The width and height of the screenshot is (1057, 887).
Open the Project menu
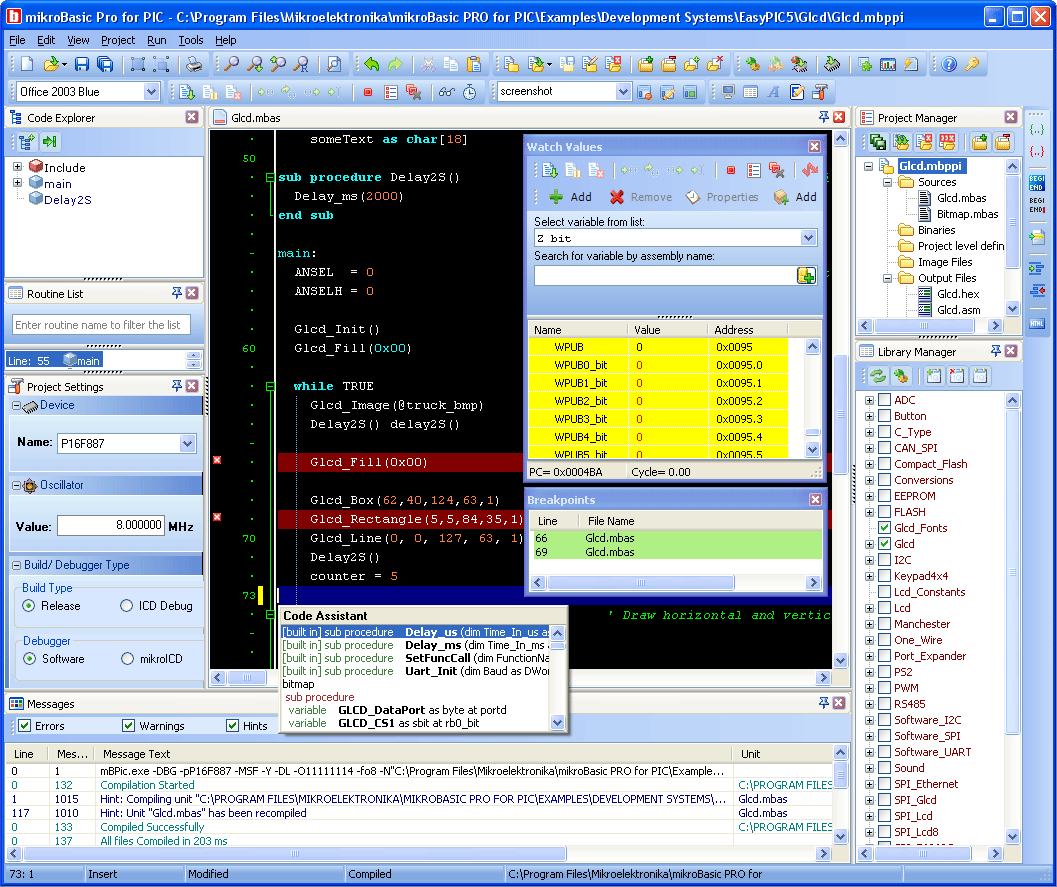118,40
